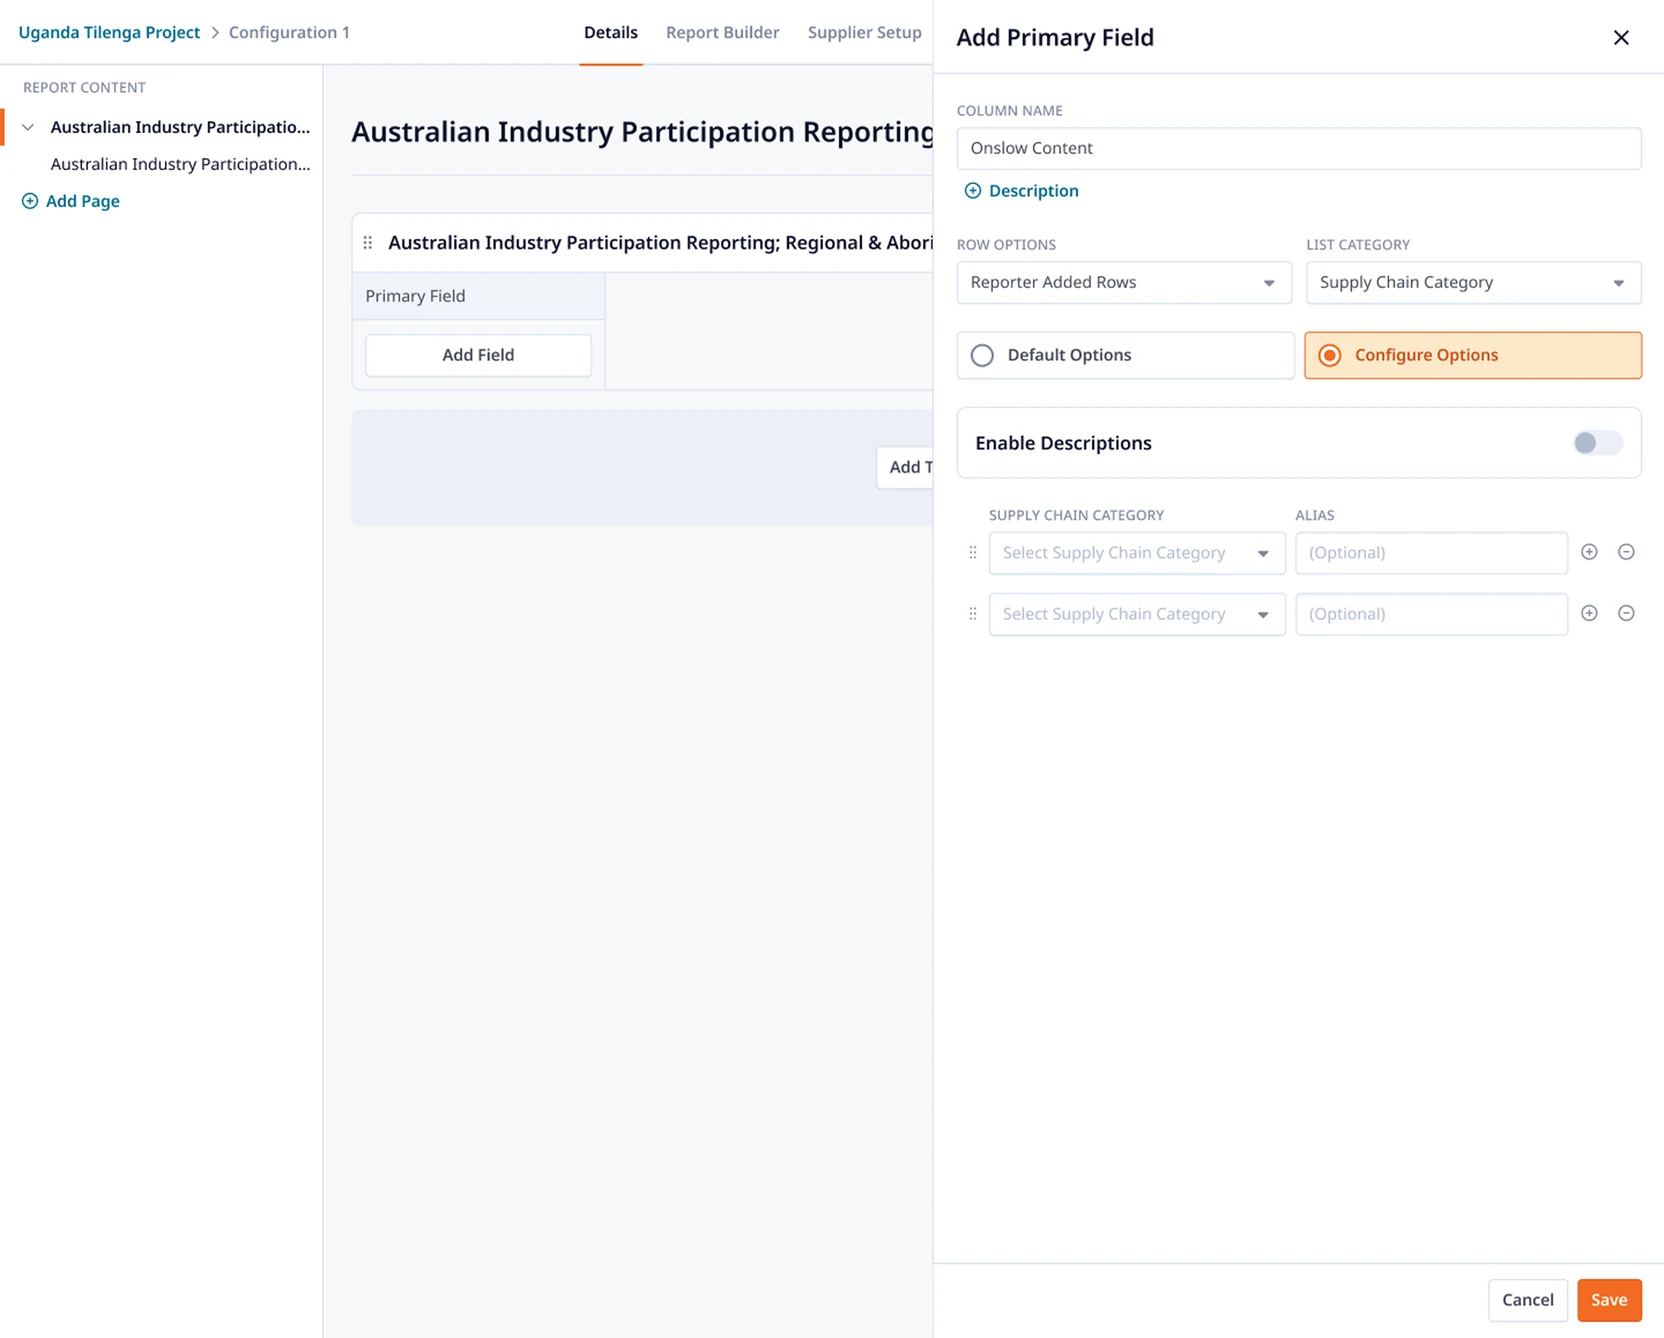Add a row after first supply chain category
The height and width of the screenshot is (1338, 1664).
[x=1589, y=552]
